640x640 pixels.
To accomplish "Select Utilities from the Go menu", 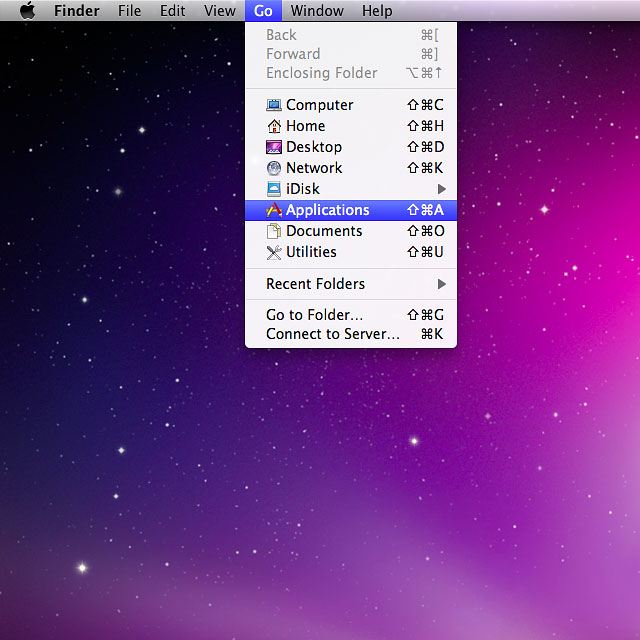I will pos(351,252).
